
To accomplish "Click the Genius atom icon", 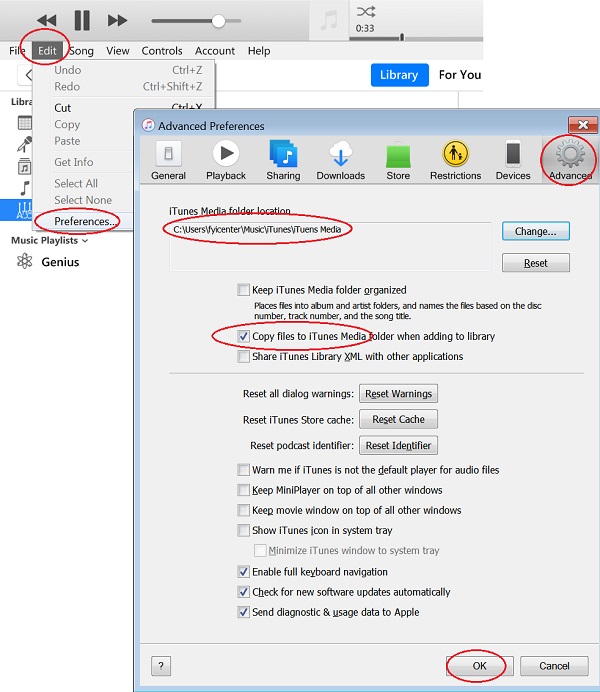I will (25, 261).
